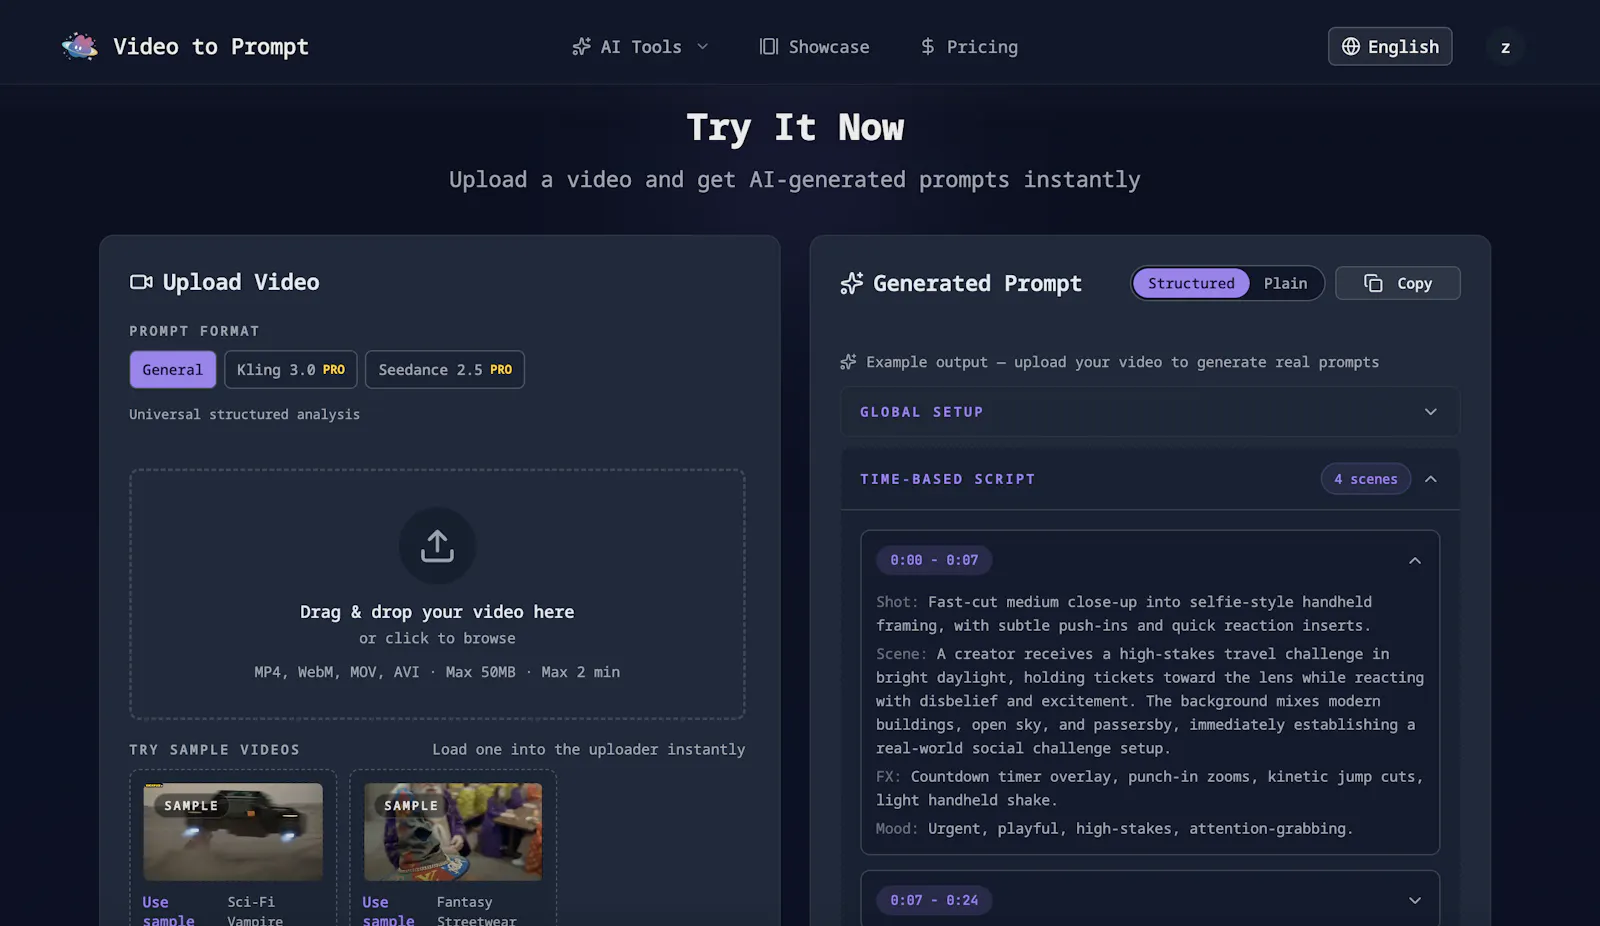The width and height of the screenshot is (1600, 926).
Task: Click the Video to Prompt site title
Action: coord(211,46)
